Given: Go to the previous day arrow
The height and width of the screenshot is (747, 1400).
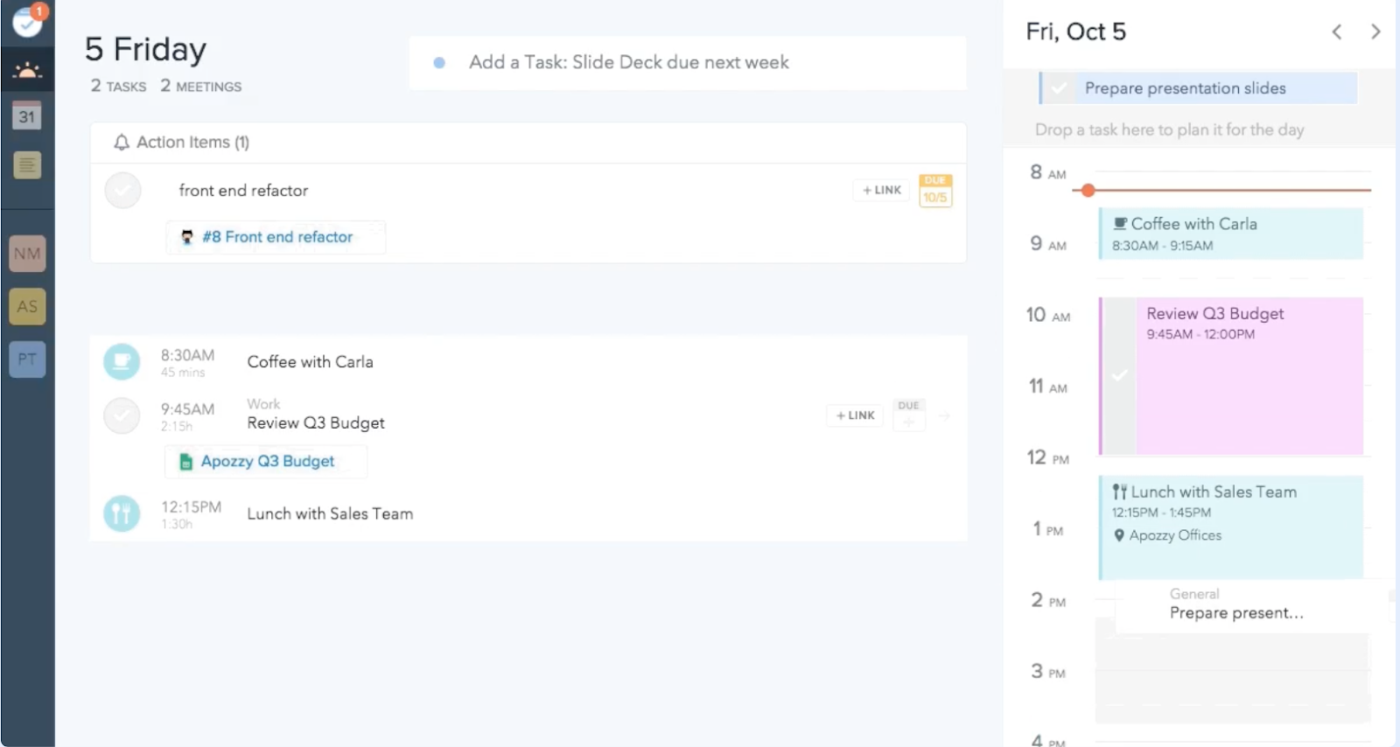Looking at the screenshot, I should click(x=1337, y=32).
